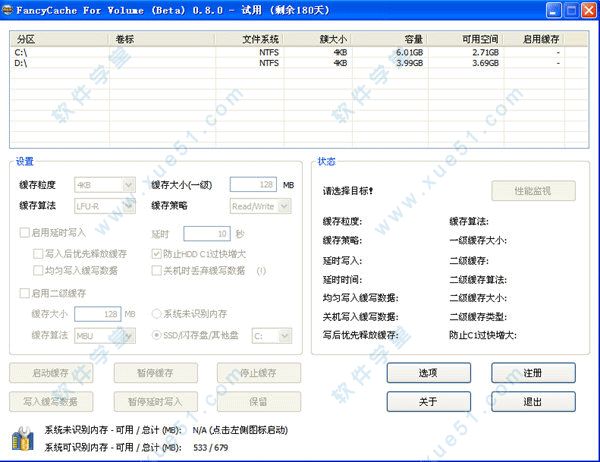Click the memory tool icon at bottom left
Image resolution: width=600 pixels, height=462 pixels.
pos(23,439)
